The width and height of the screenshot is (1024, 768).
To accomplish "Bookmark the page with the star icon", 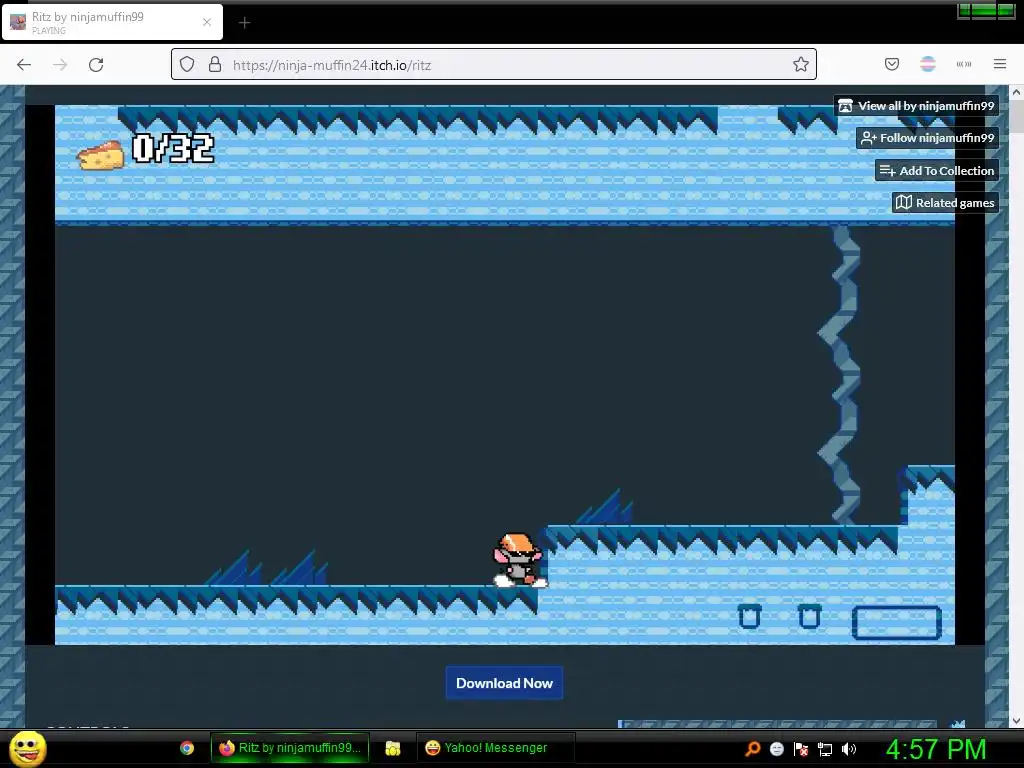I will [x=801, y=64].
